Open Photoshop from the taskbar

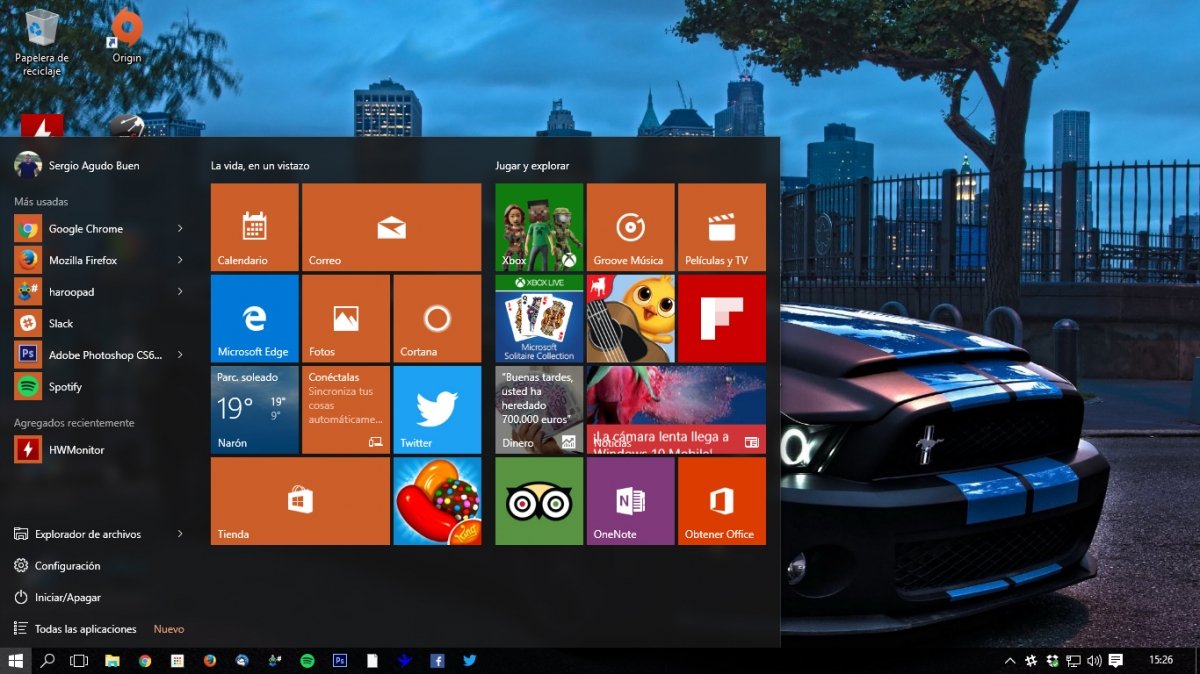[x=340, y=661]
